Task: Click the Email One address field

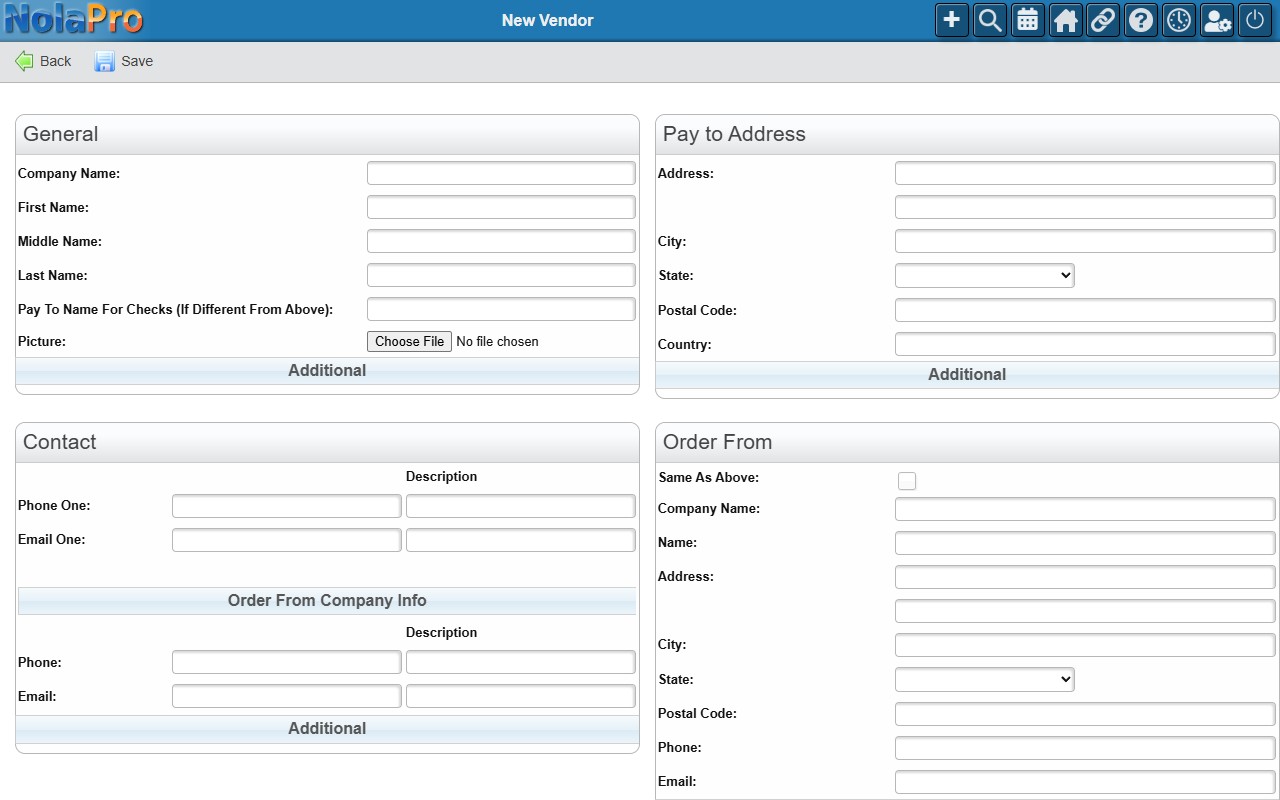Action: point(286,540)
